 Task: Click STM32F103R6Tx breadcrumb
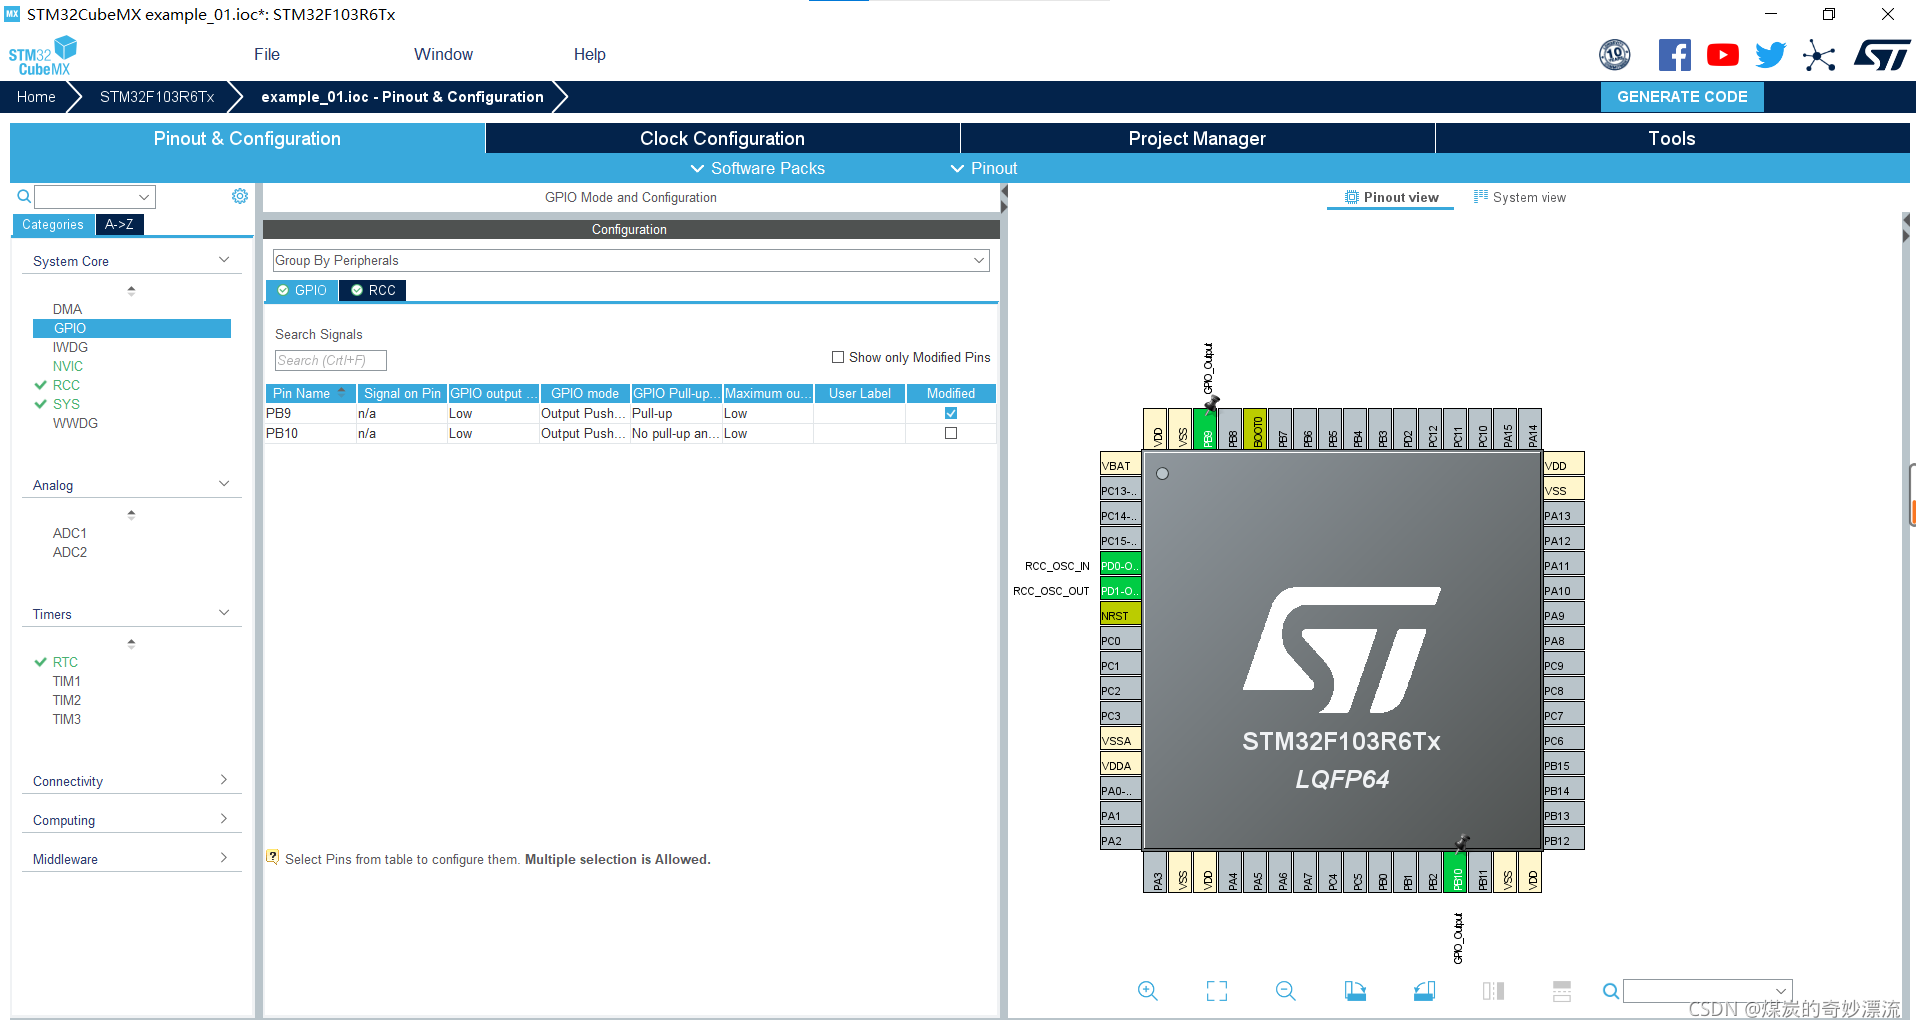(x=157, y=97)
